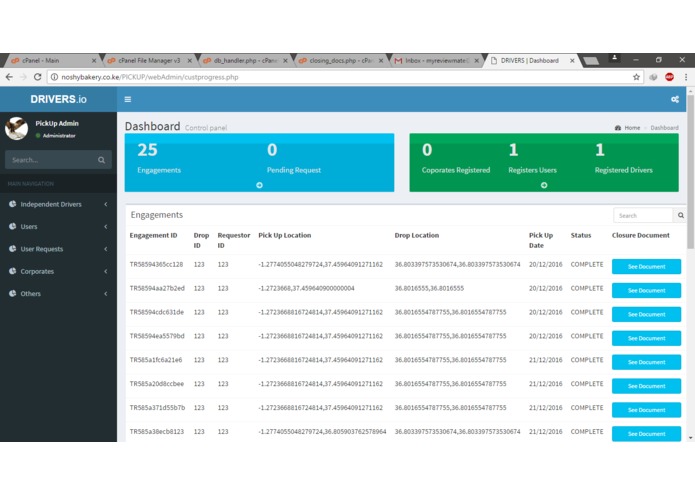This screenshot has width=695, height=494.
Task: Close the Gmail Inbox tab
Action: (476, 61)
